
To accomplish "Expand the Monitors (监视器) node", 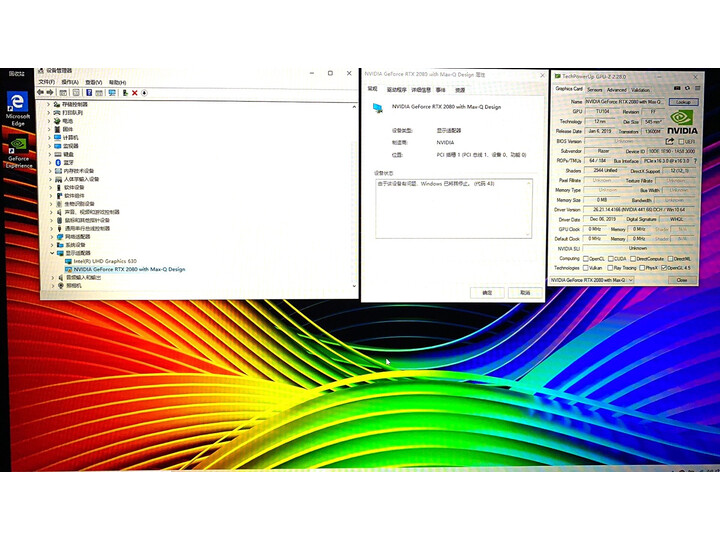I will [50, 146].
